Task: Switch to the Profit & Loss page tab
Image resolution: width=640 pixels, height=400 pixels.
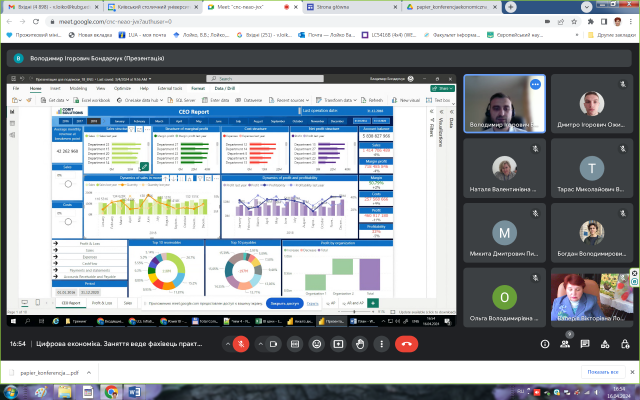Action: [x=102, y=301]
